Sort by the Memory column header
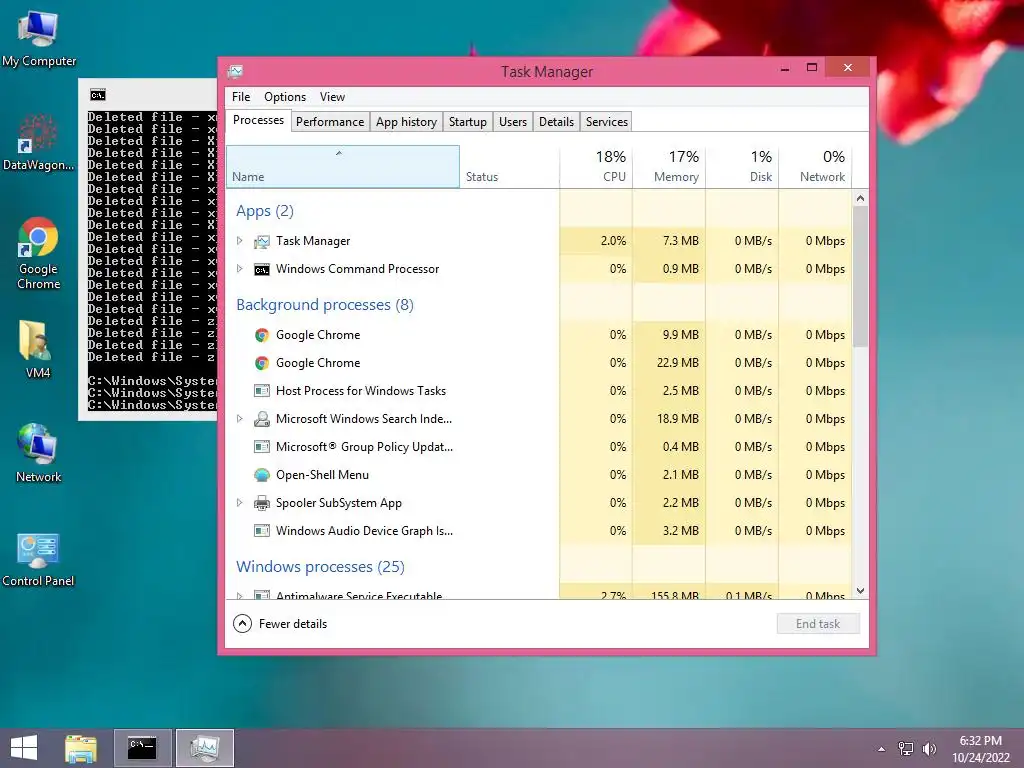The width and height of the screenshot is (1024, 768). [x=669, y=167]
